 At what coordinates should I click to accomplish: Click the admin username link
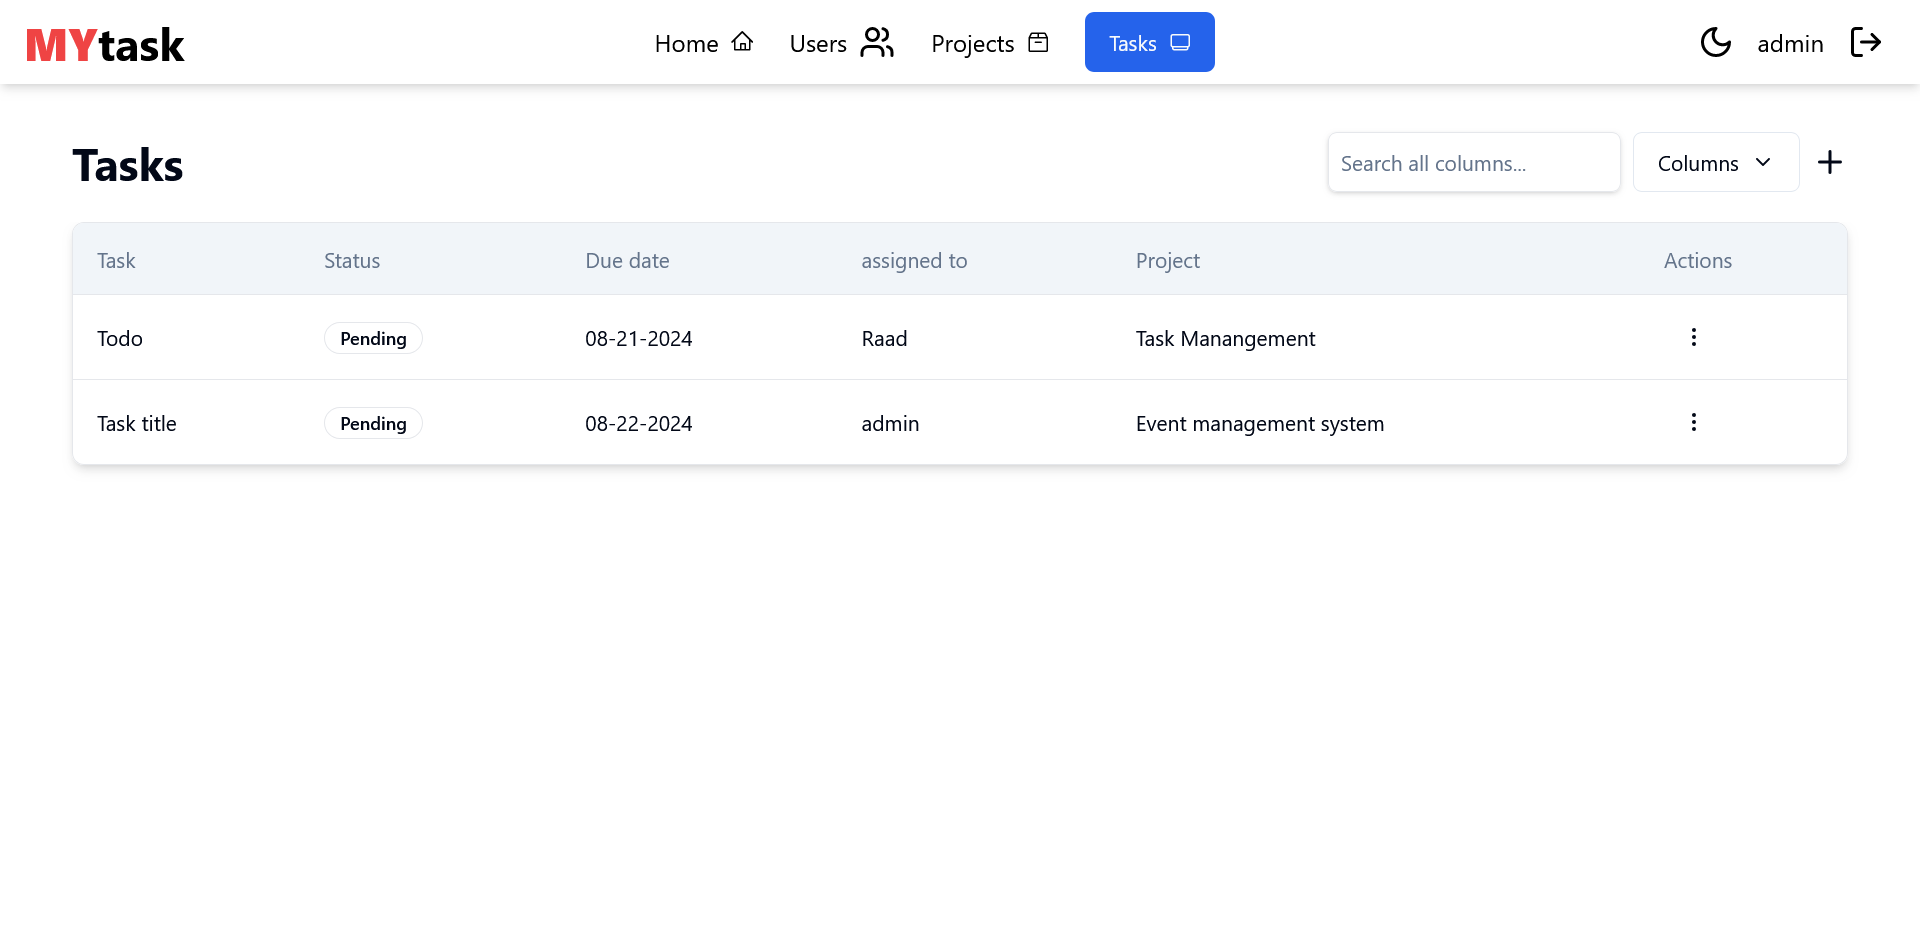pyautogui.click(x=1790, y=44)
